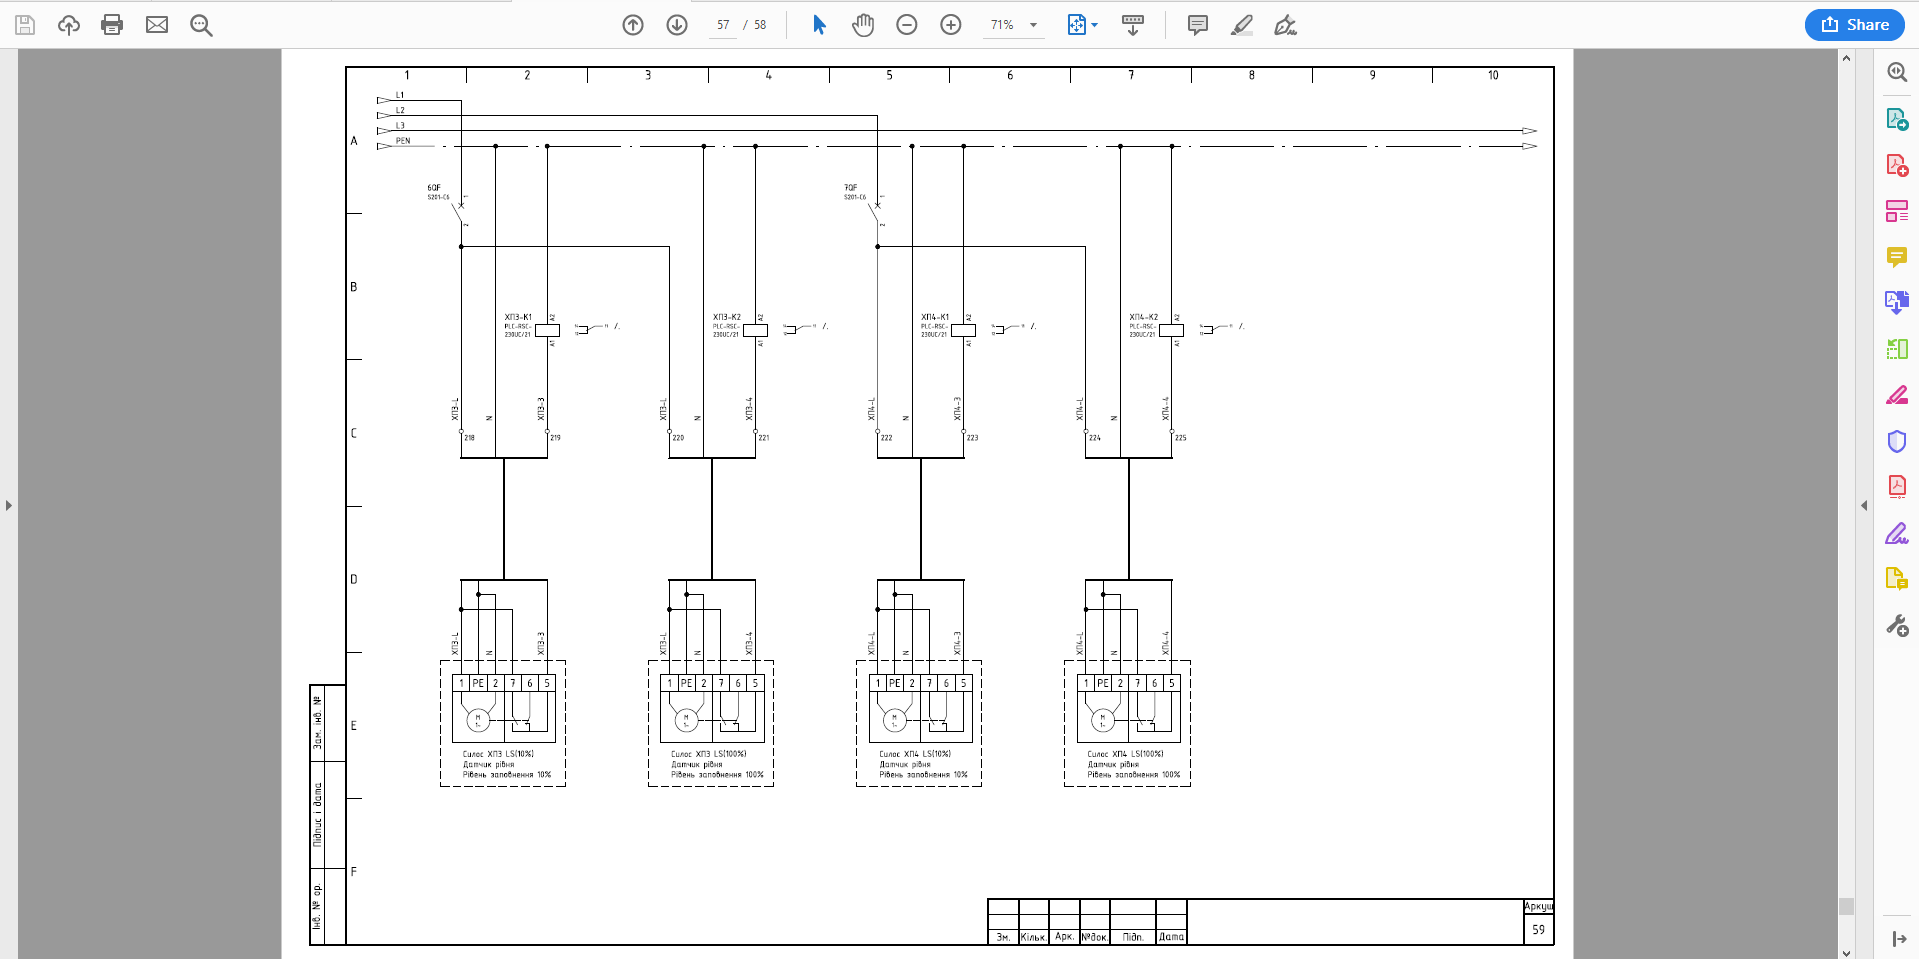The width and height of the screenshot is (1919, 959).
Task: Click sheet number 59 in the title block
Action: tap(1538, 929)
